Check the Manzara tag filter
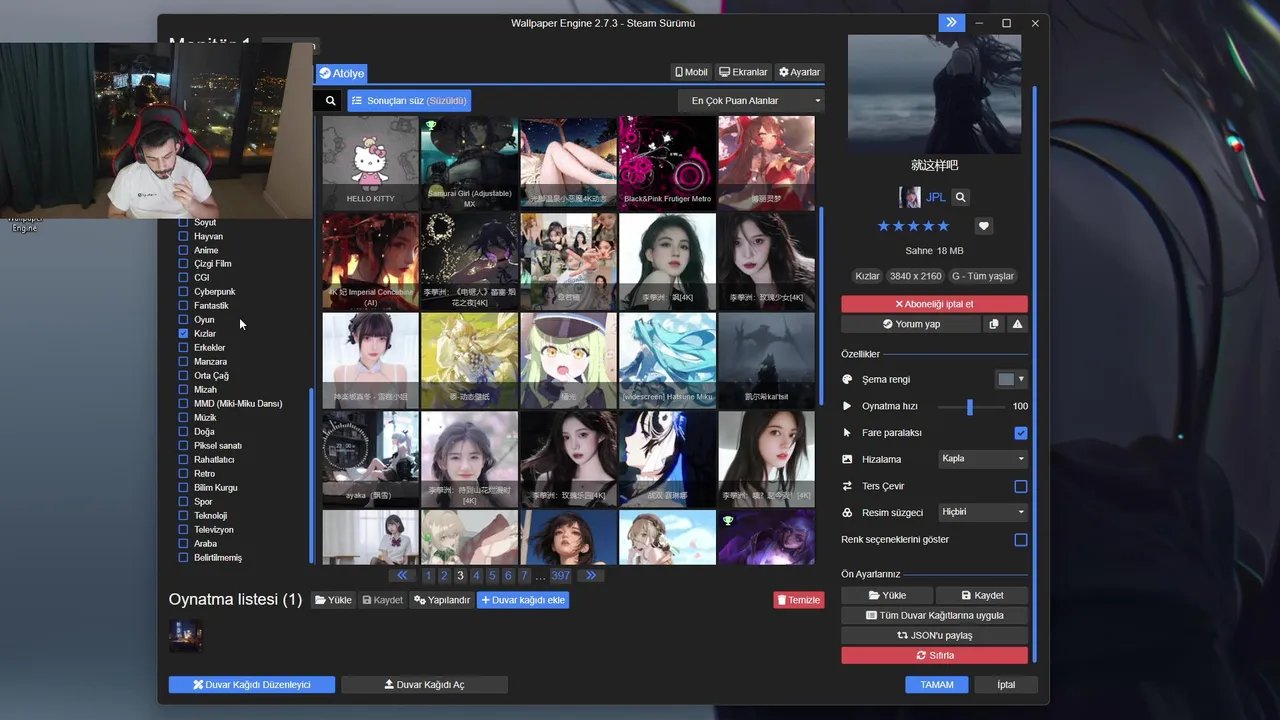The height and width of the screenshot is (720, 1280). [x=183, y=361]
